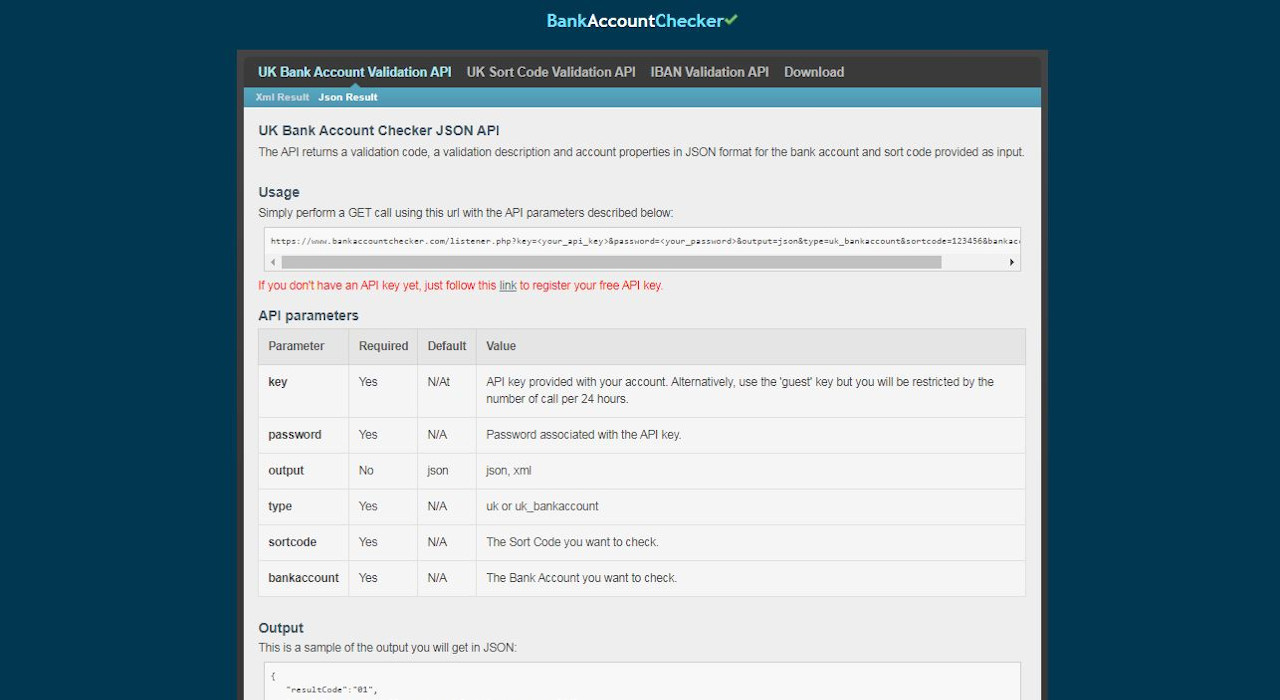
Task: Click the 'The API returns a validation code' description
Action: point(641,152)
